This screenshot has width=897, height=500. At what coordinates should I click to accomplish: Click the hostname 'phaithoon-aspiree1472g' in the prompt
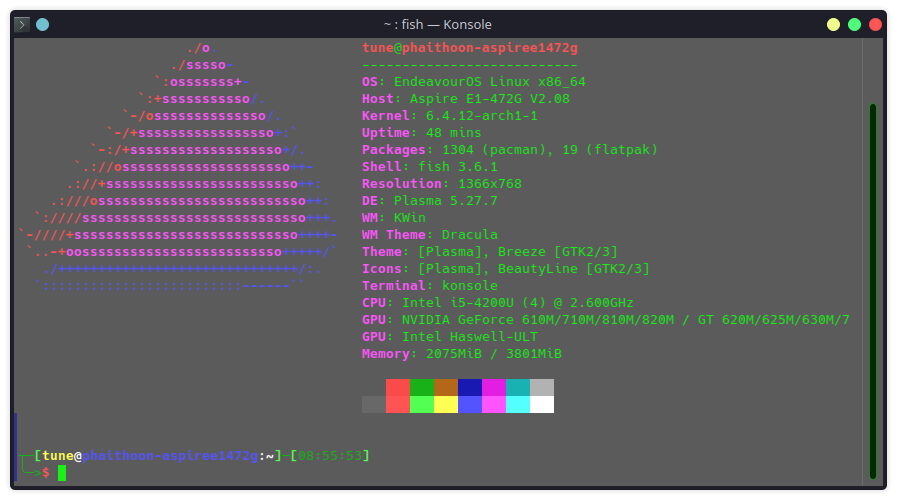170,456
